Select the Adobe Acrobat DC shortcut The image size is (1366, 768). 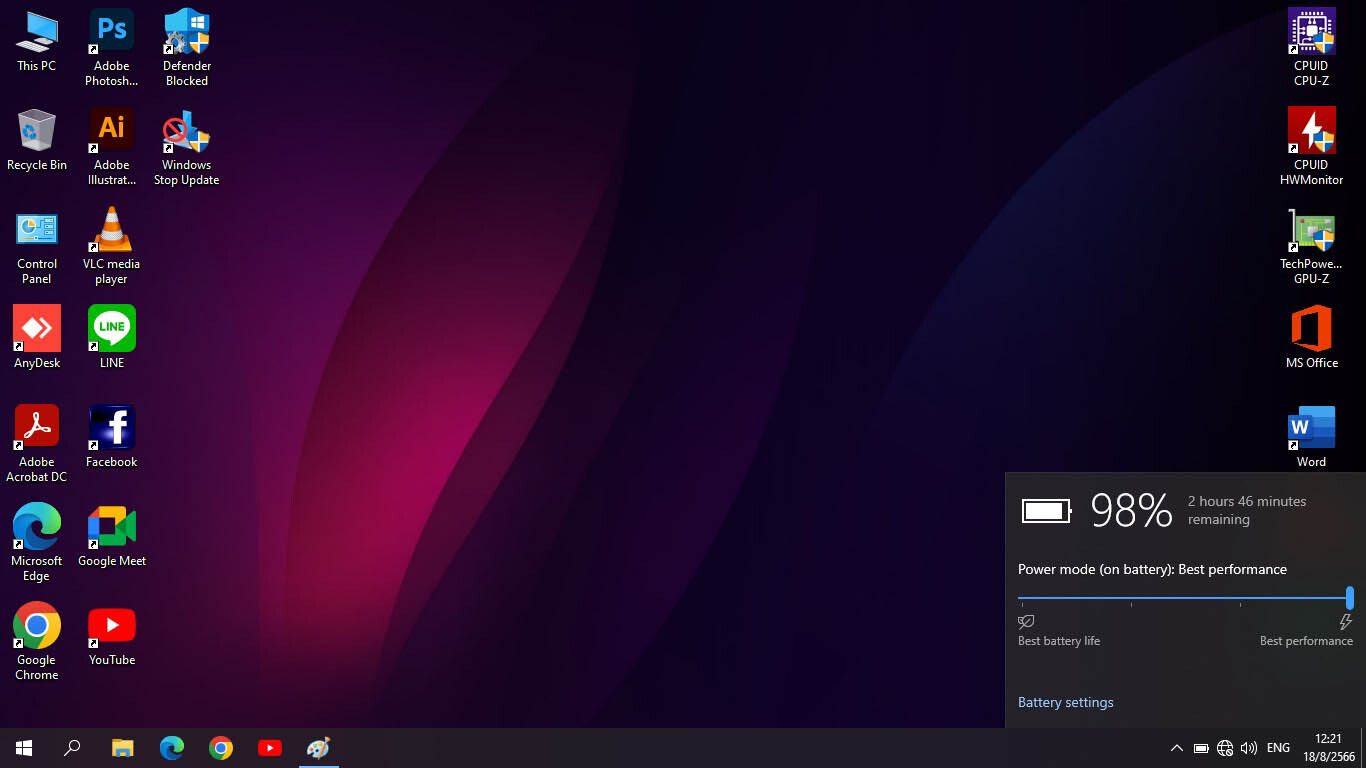(37, 444)
